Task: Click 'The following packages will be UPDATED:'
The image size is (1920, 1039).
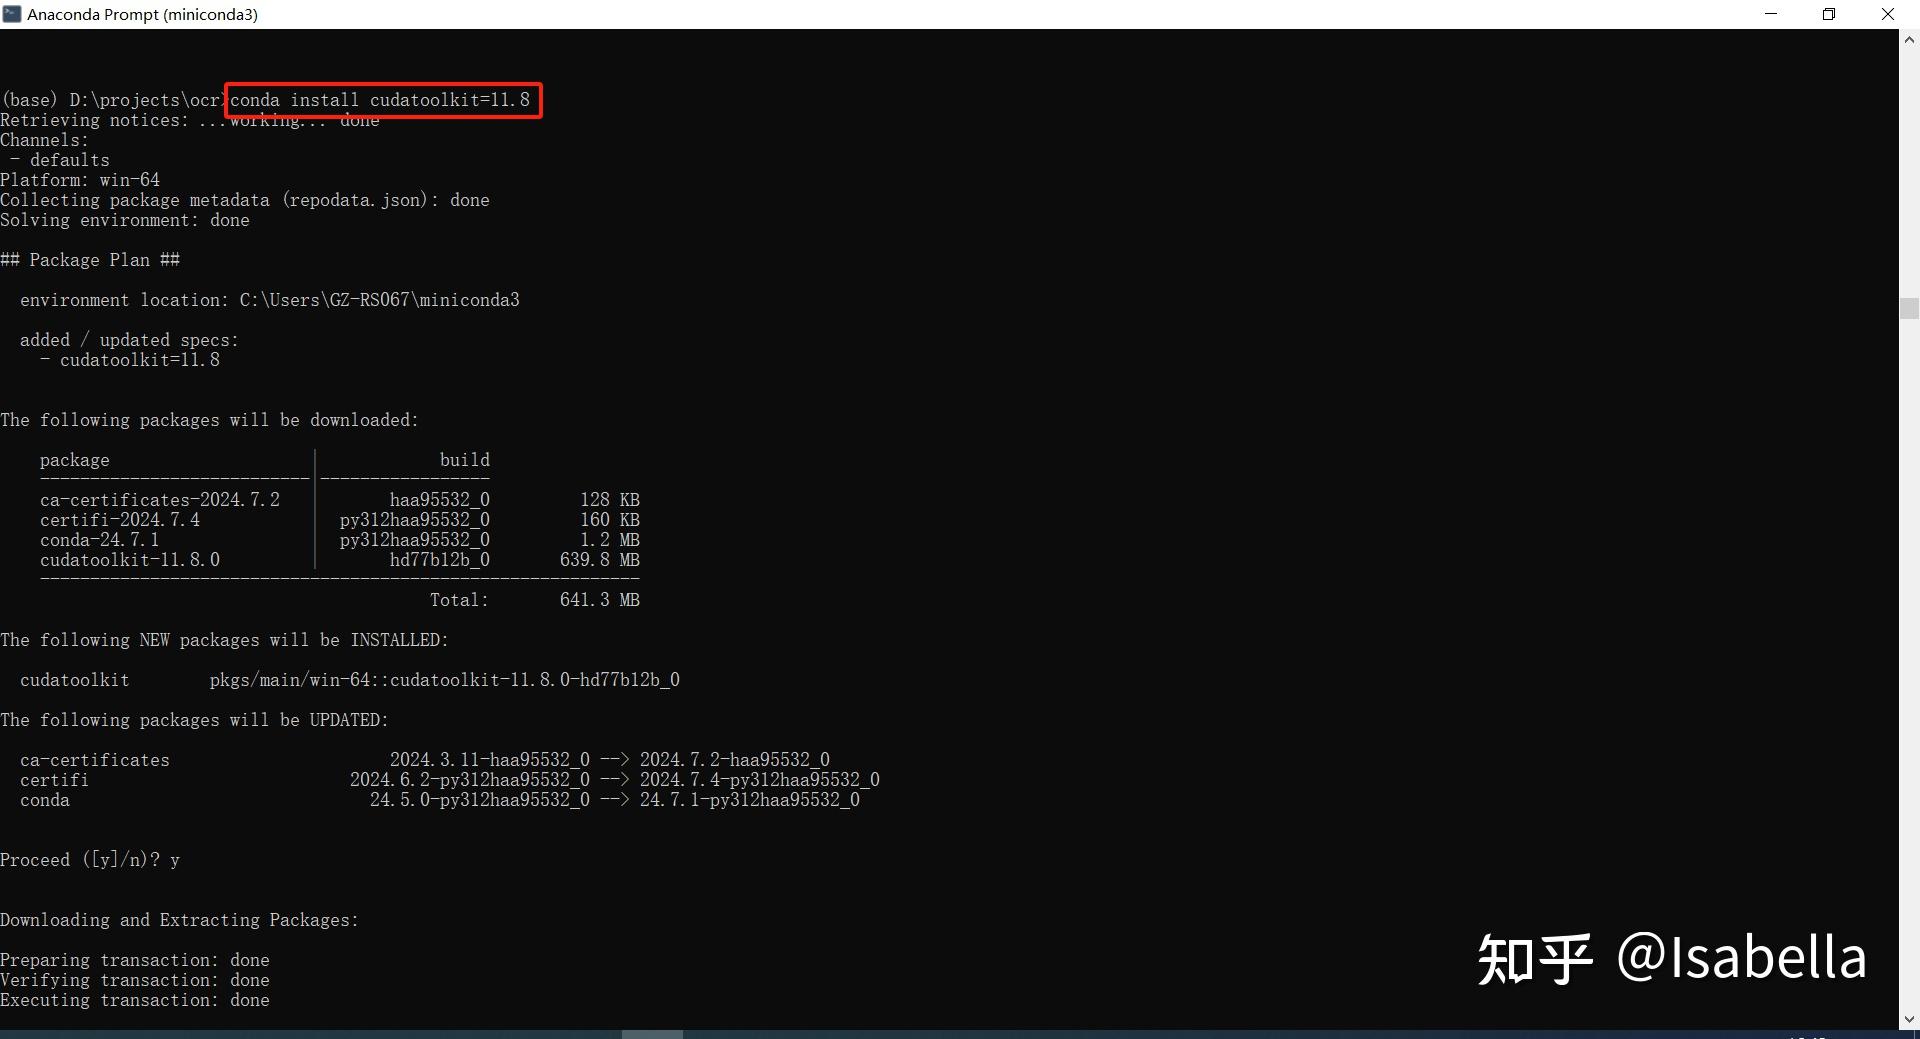Action: [x=195, y=720]
